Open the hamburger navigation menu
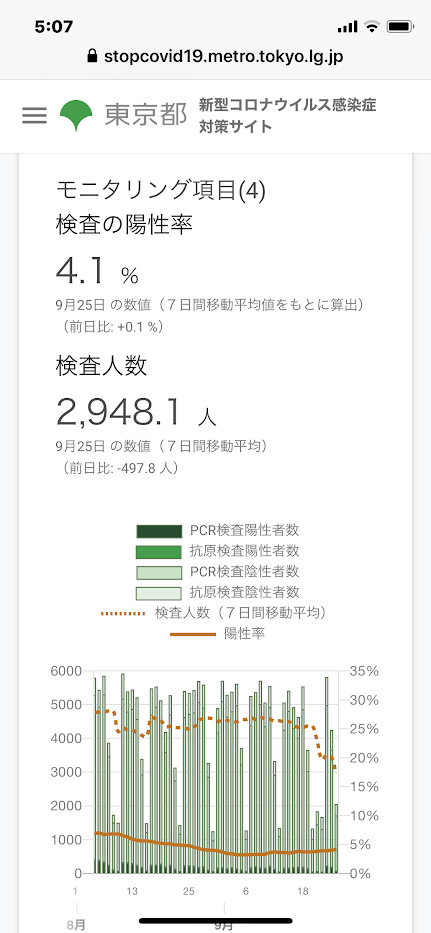The width and height of the screenshot is (431, 933). pos(34,115)
